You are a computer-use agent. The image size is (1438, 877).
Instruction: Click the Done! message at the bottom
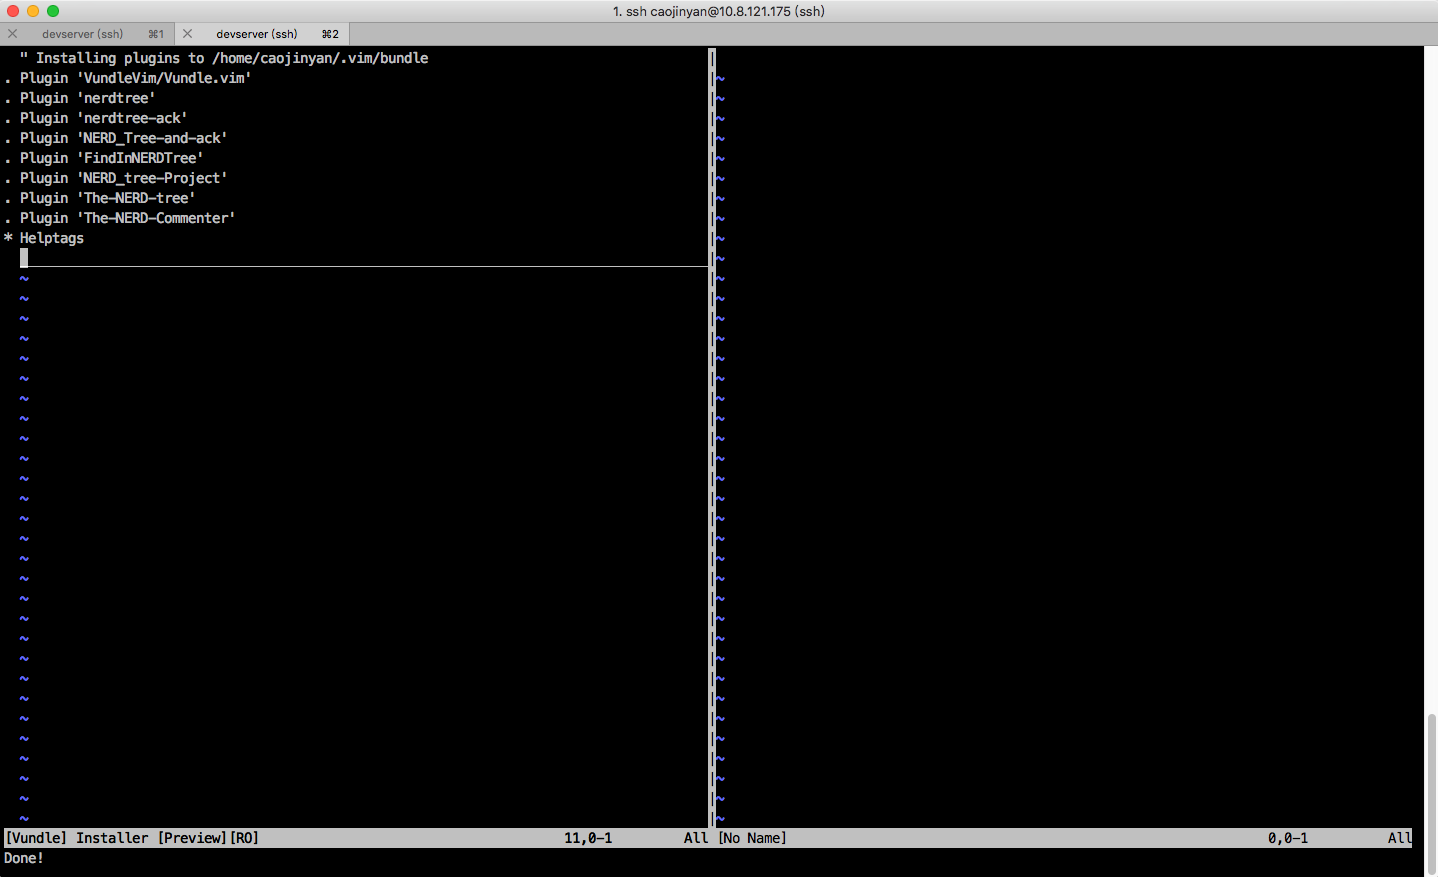click(x=24, y=858)
